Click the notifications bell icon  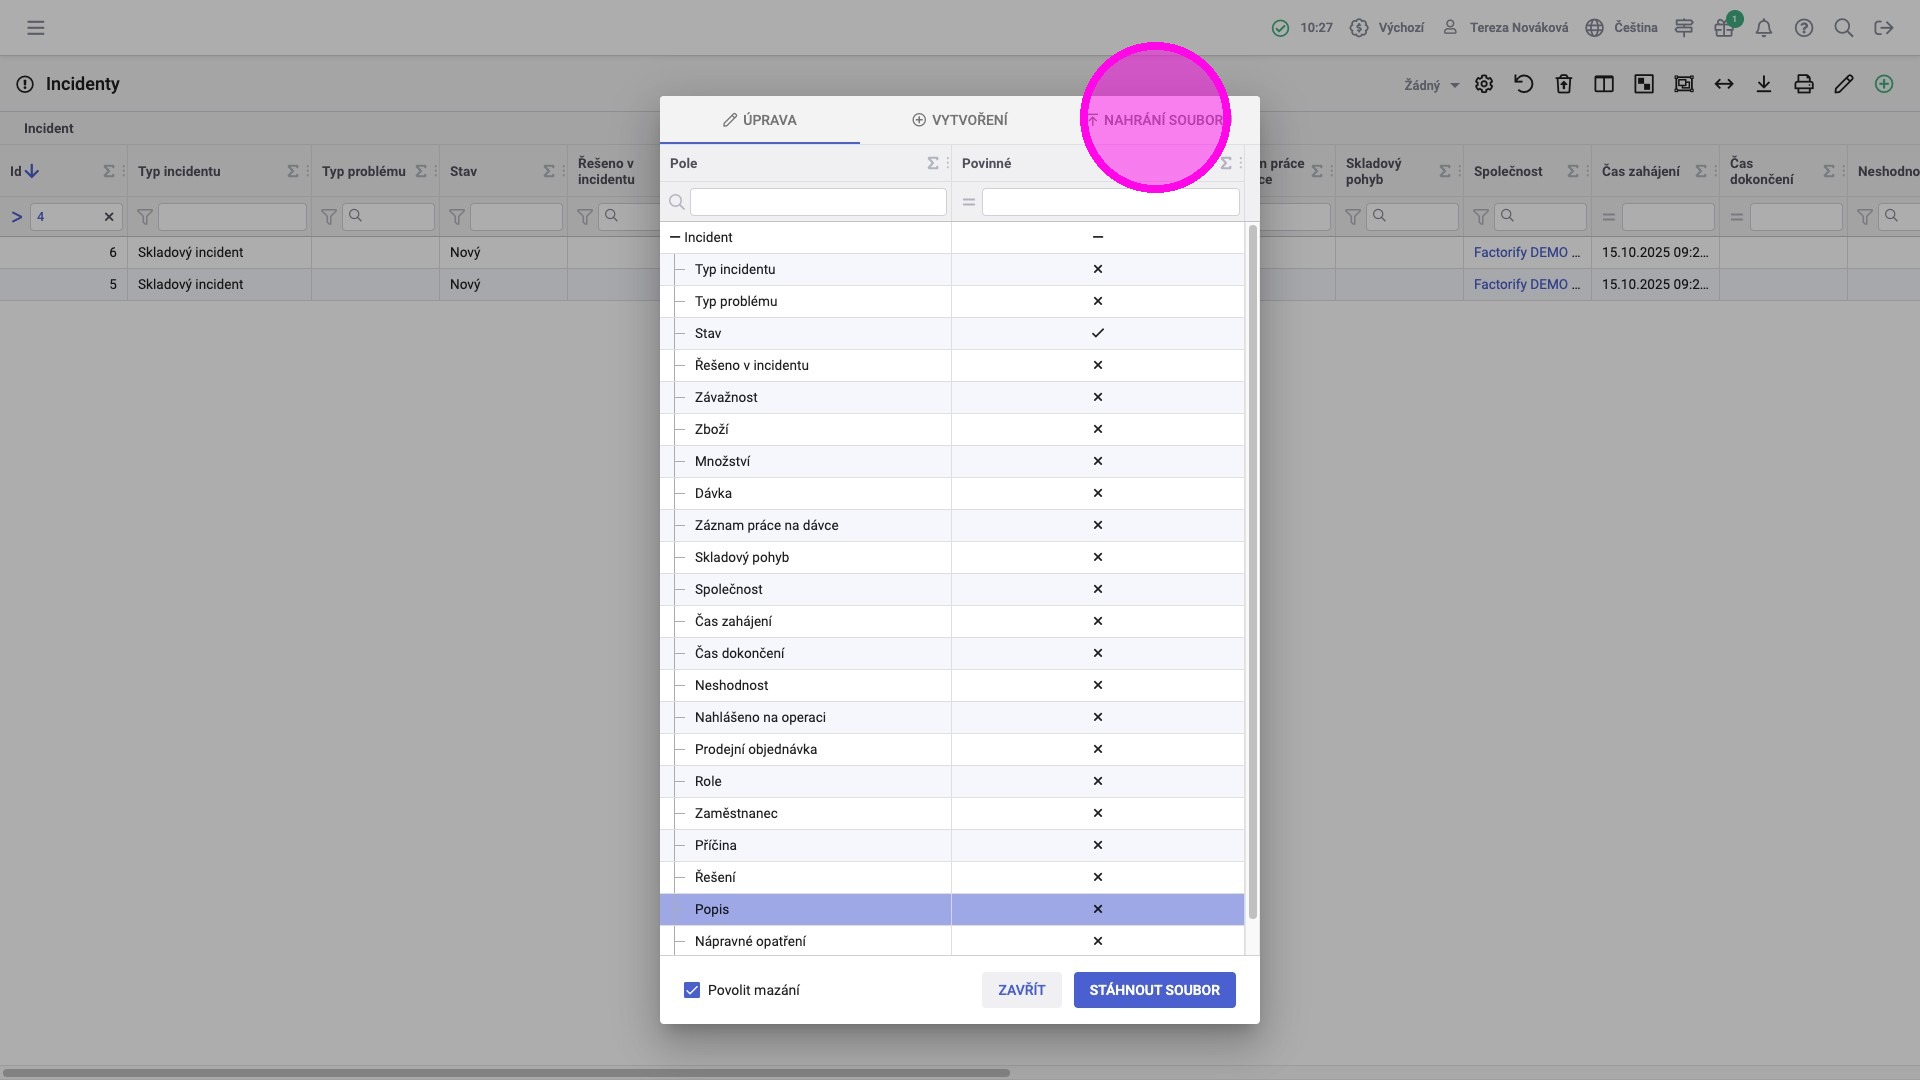1764,28
